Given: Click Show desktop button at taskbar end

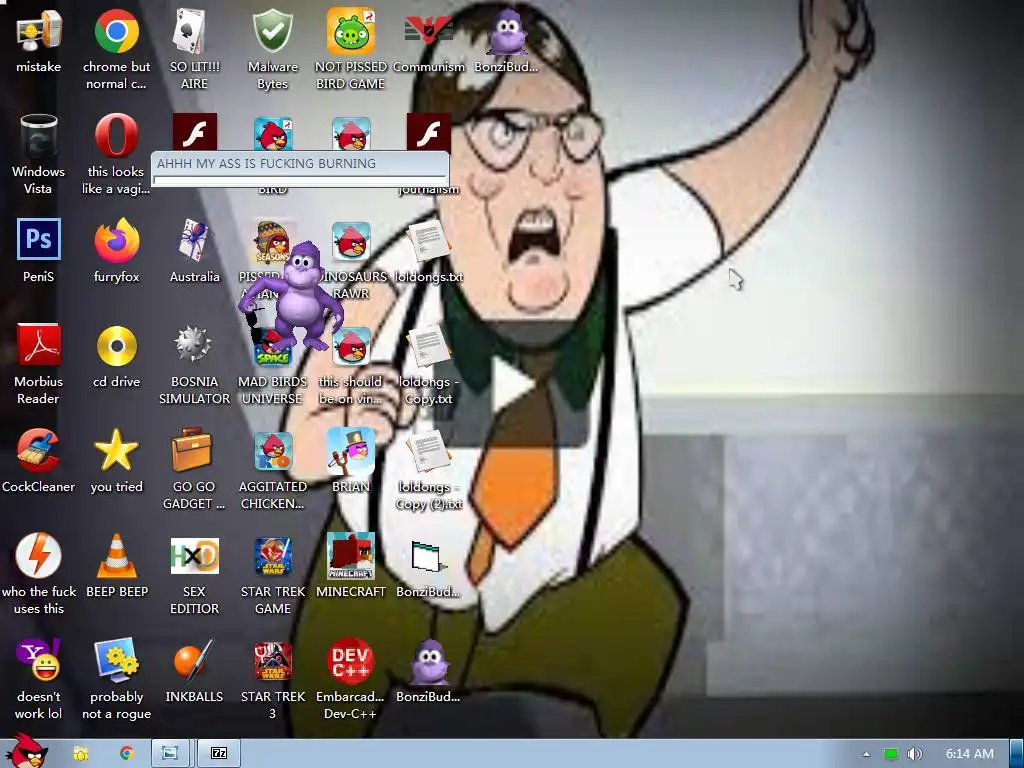Looking at the screenshot, I should [x=1017, y=754].
